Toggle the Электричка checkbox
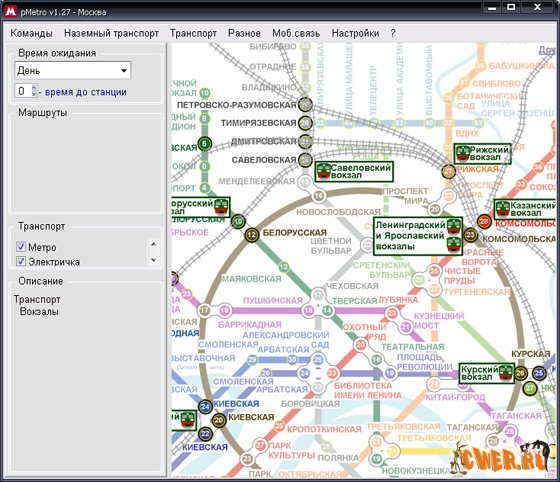 (x=21, y=261)
